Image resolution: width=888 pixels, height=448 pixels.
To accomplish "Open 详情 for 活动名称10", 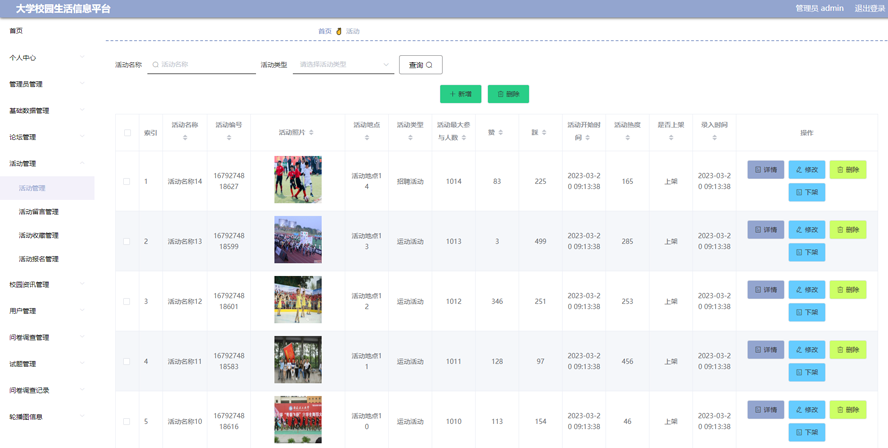I will coord(766,409).
